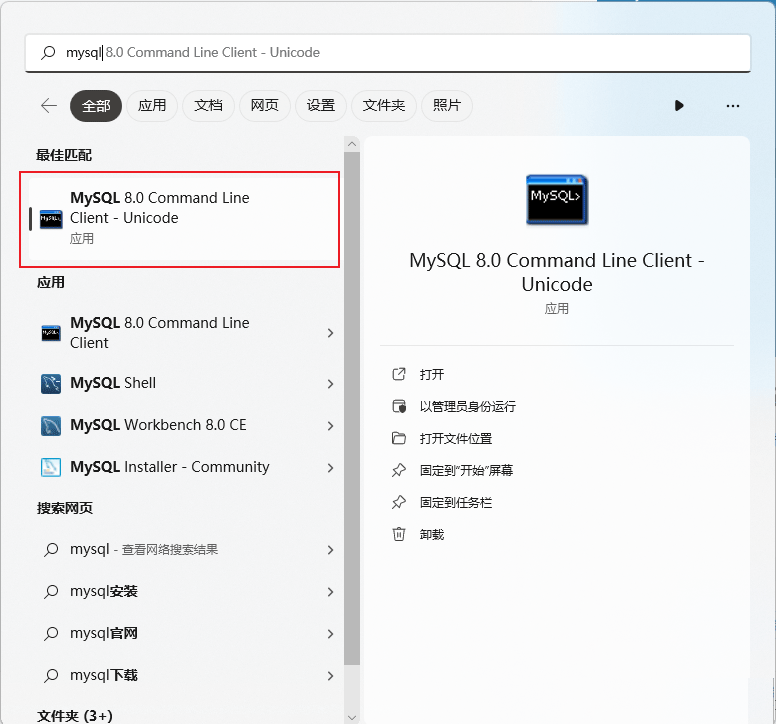Screen dimensions: 776x724
Task: Click the MySQL Installer Community icon
Action: (x=51, y=467)
